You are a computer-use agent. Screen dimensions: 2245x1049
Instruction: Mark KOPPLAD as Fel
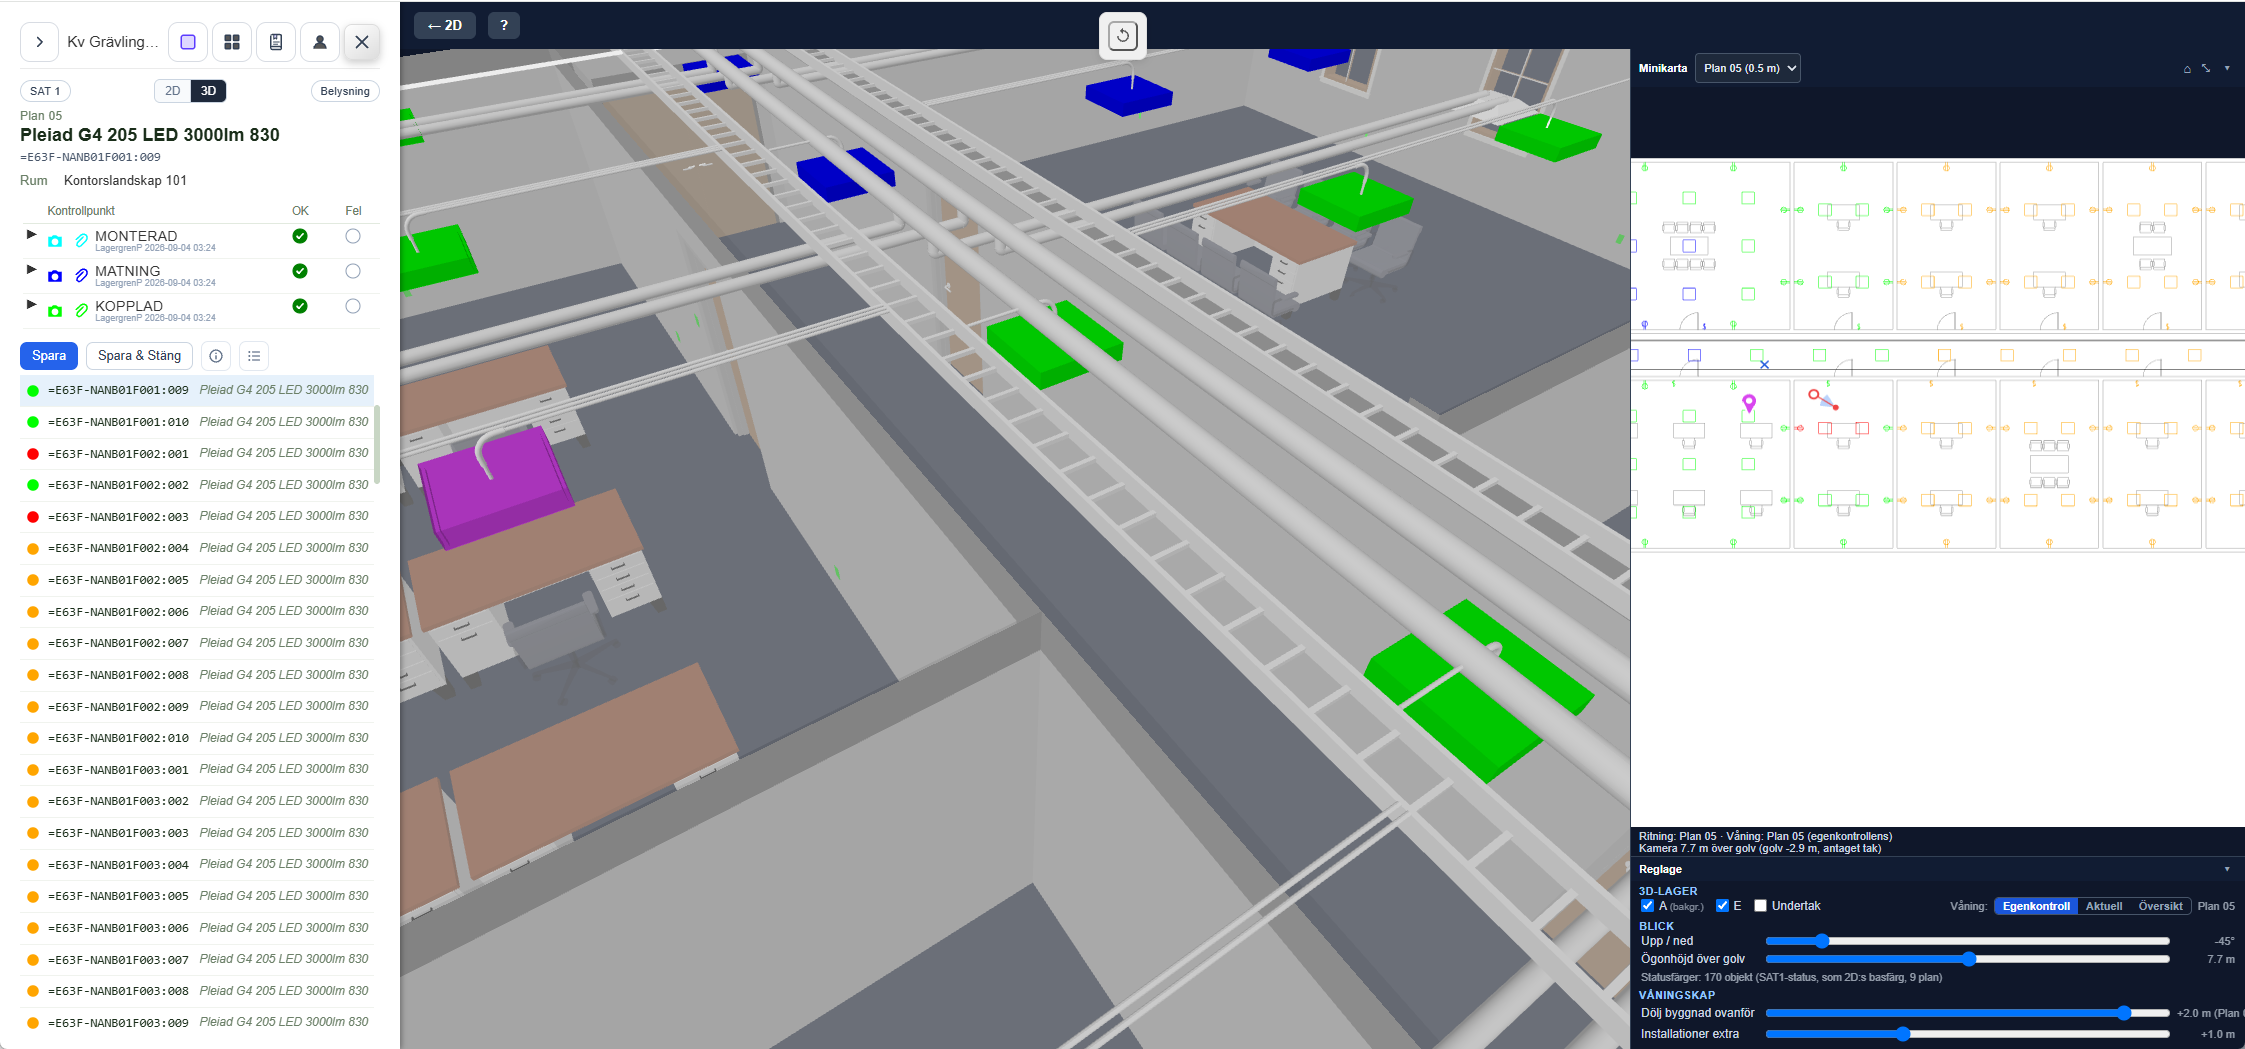click(353, 306)
